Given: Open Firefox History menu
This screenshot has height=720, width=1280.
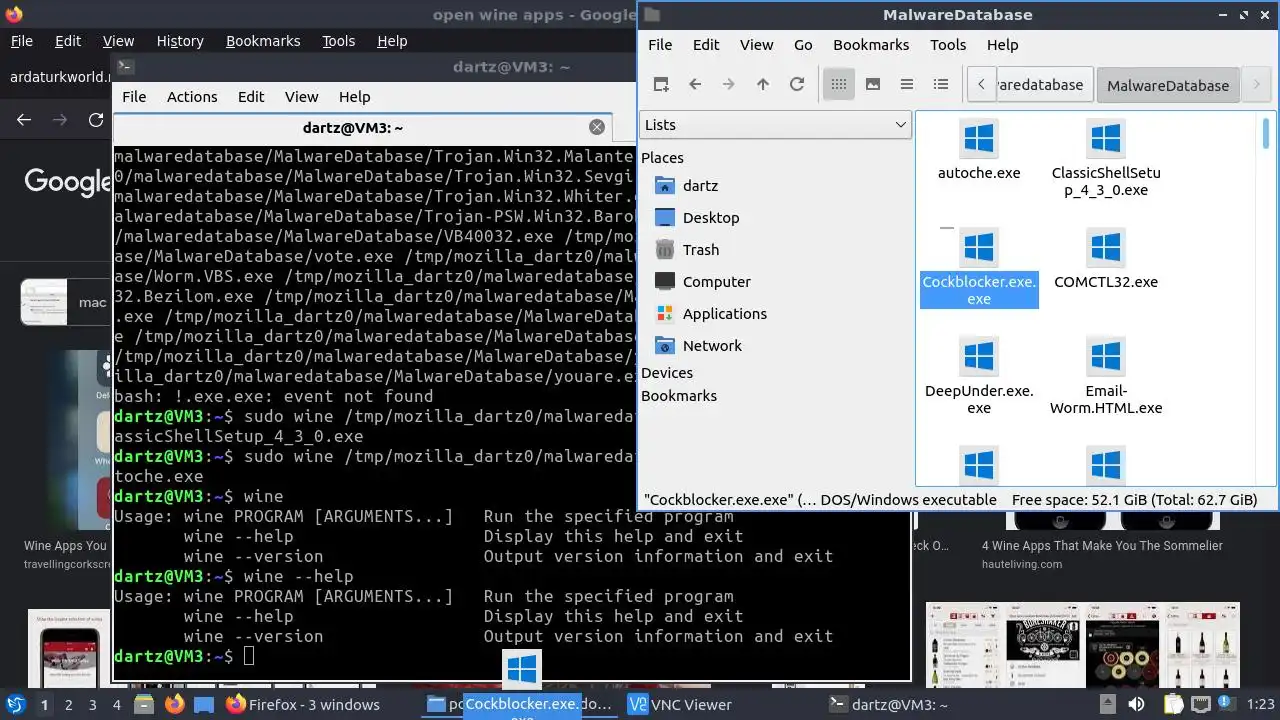Looking at the screenshot, I should [x=180, y=41].
